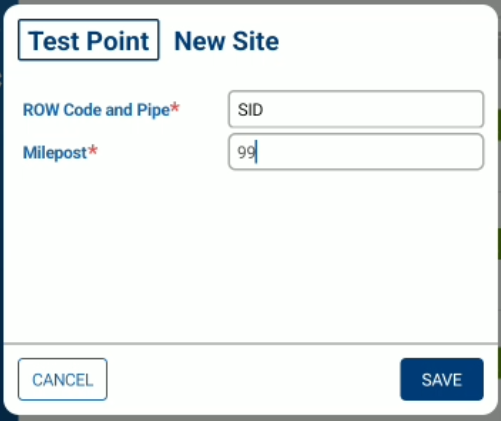Click the divider line above the buttons
Screen dimensions: 501x421
(250, 343)
